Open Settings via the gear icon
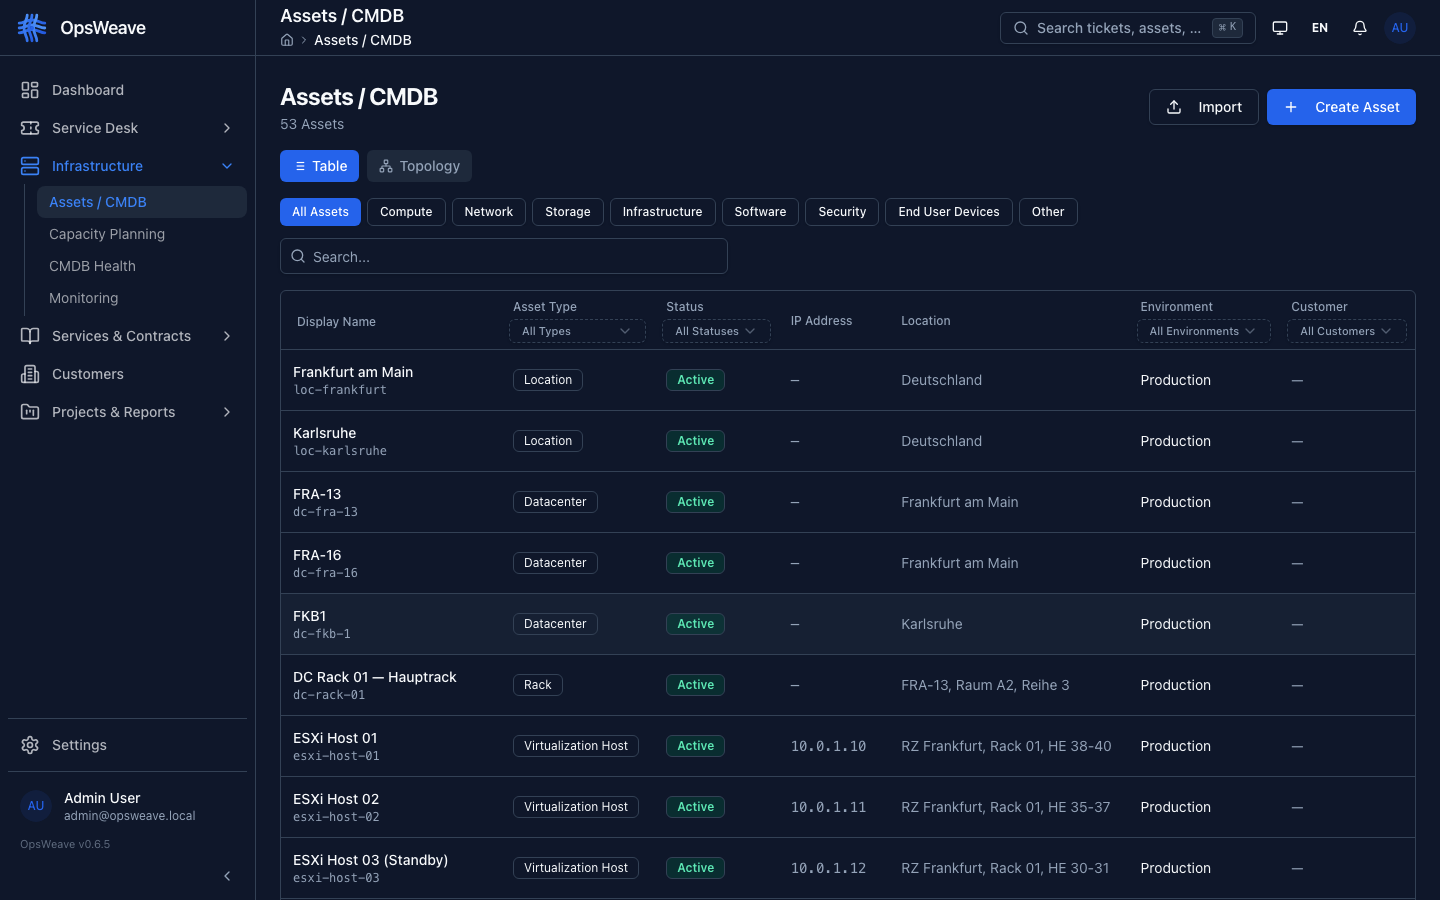The image size is (1440, 900). coord(30,745)
